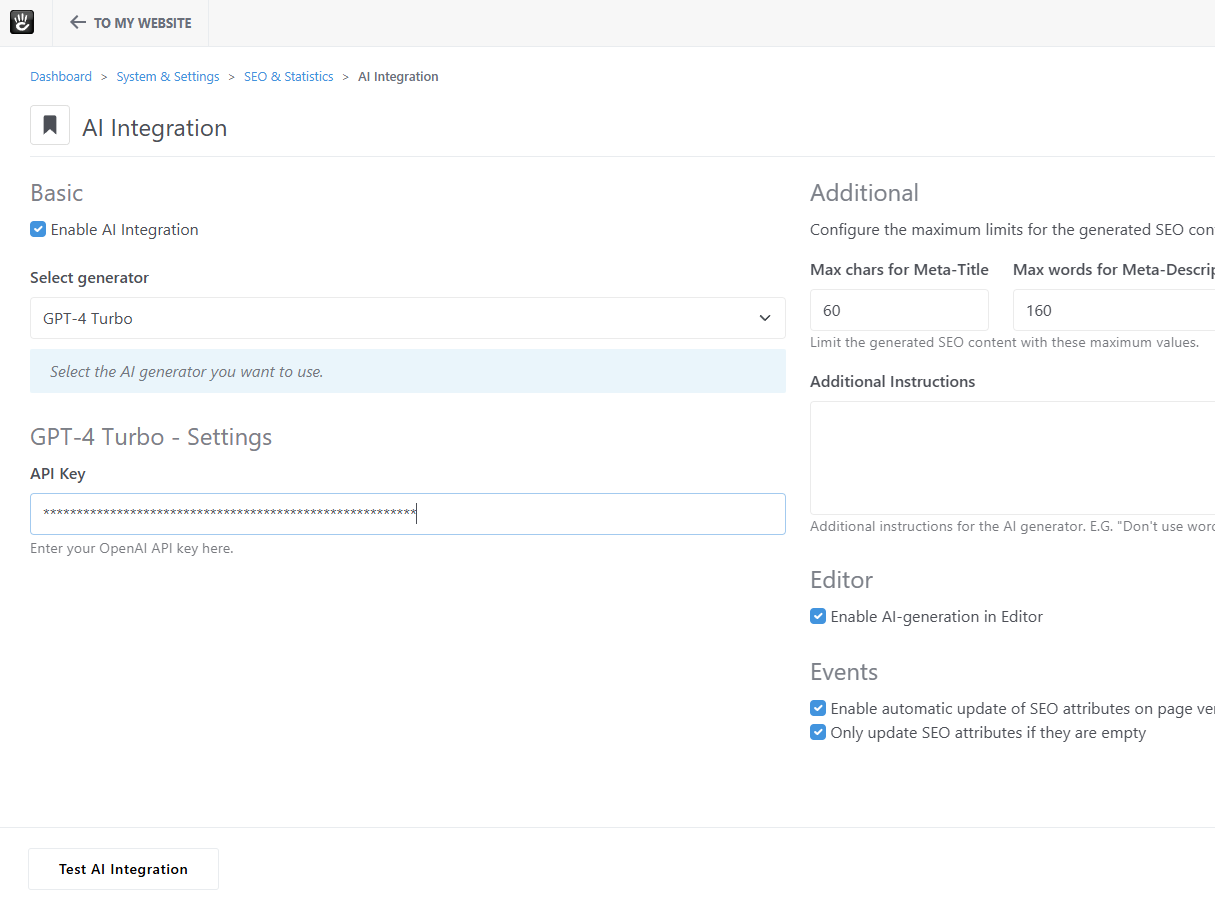Click the back arrow beside To My Website
This screenshot has width=1215, height=900.
click(x=78, y=23)
